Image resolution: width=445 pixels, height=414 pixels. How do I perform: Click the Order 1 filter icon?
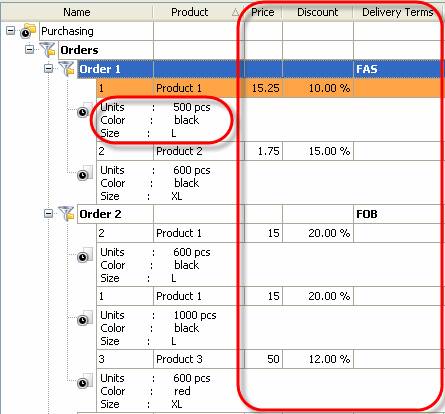click(x=66, y=69)
